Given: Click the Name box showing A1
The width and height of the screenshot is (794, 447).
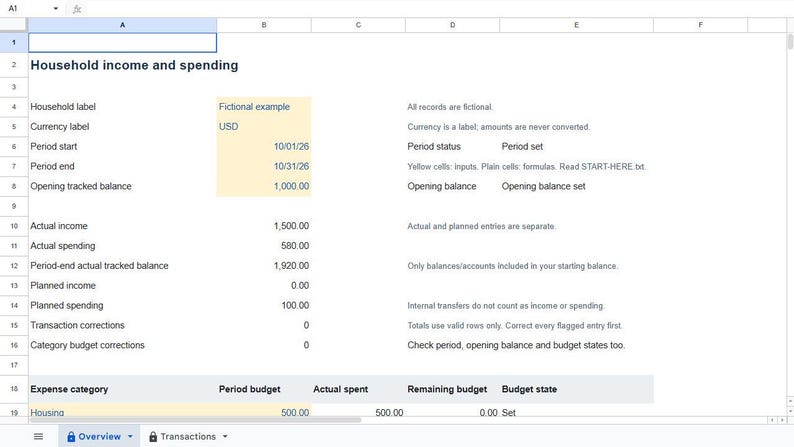Looking at the screenshot, I should coord(28,9).
